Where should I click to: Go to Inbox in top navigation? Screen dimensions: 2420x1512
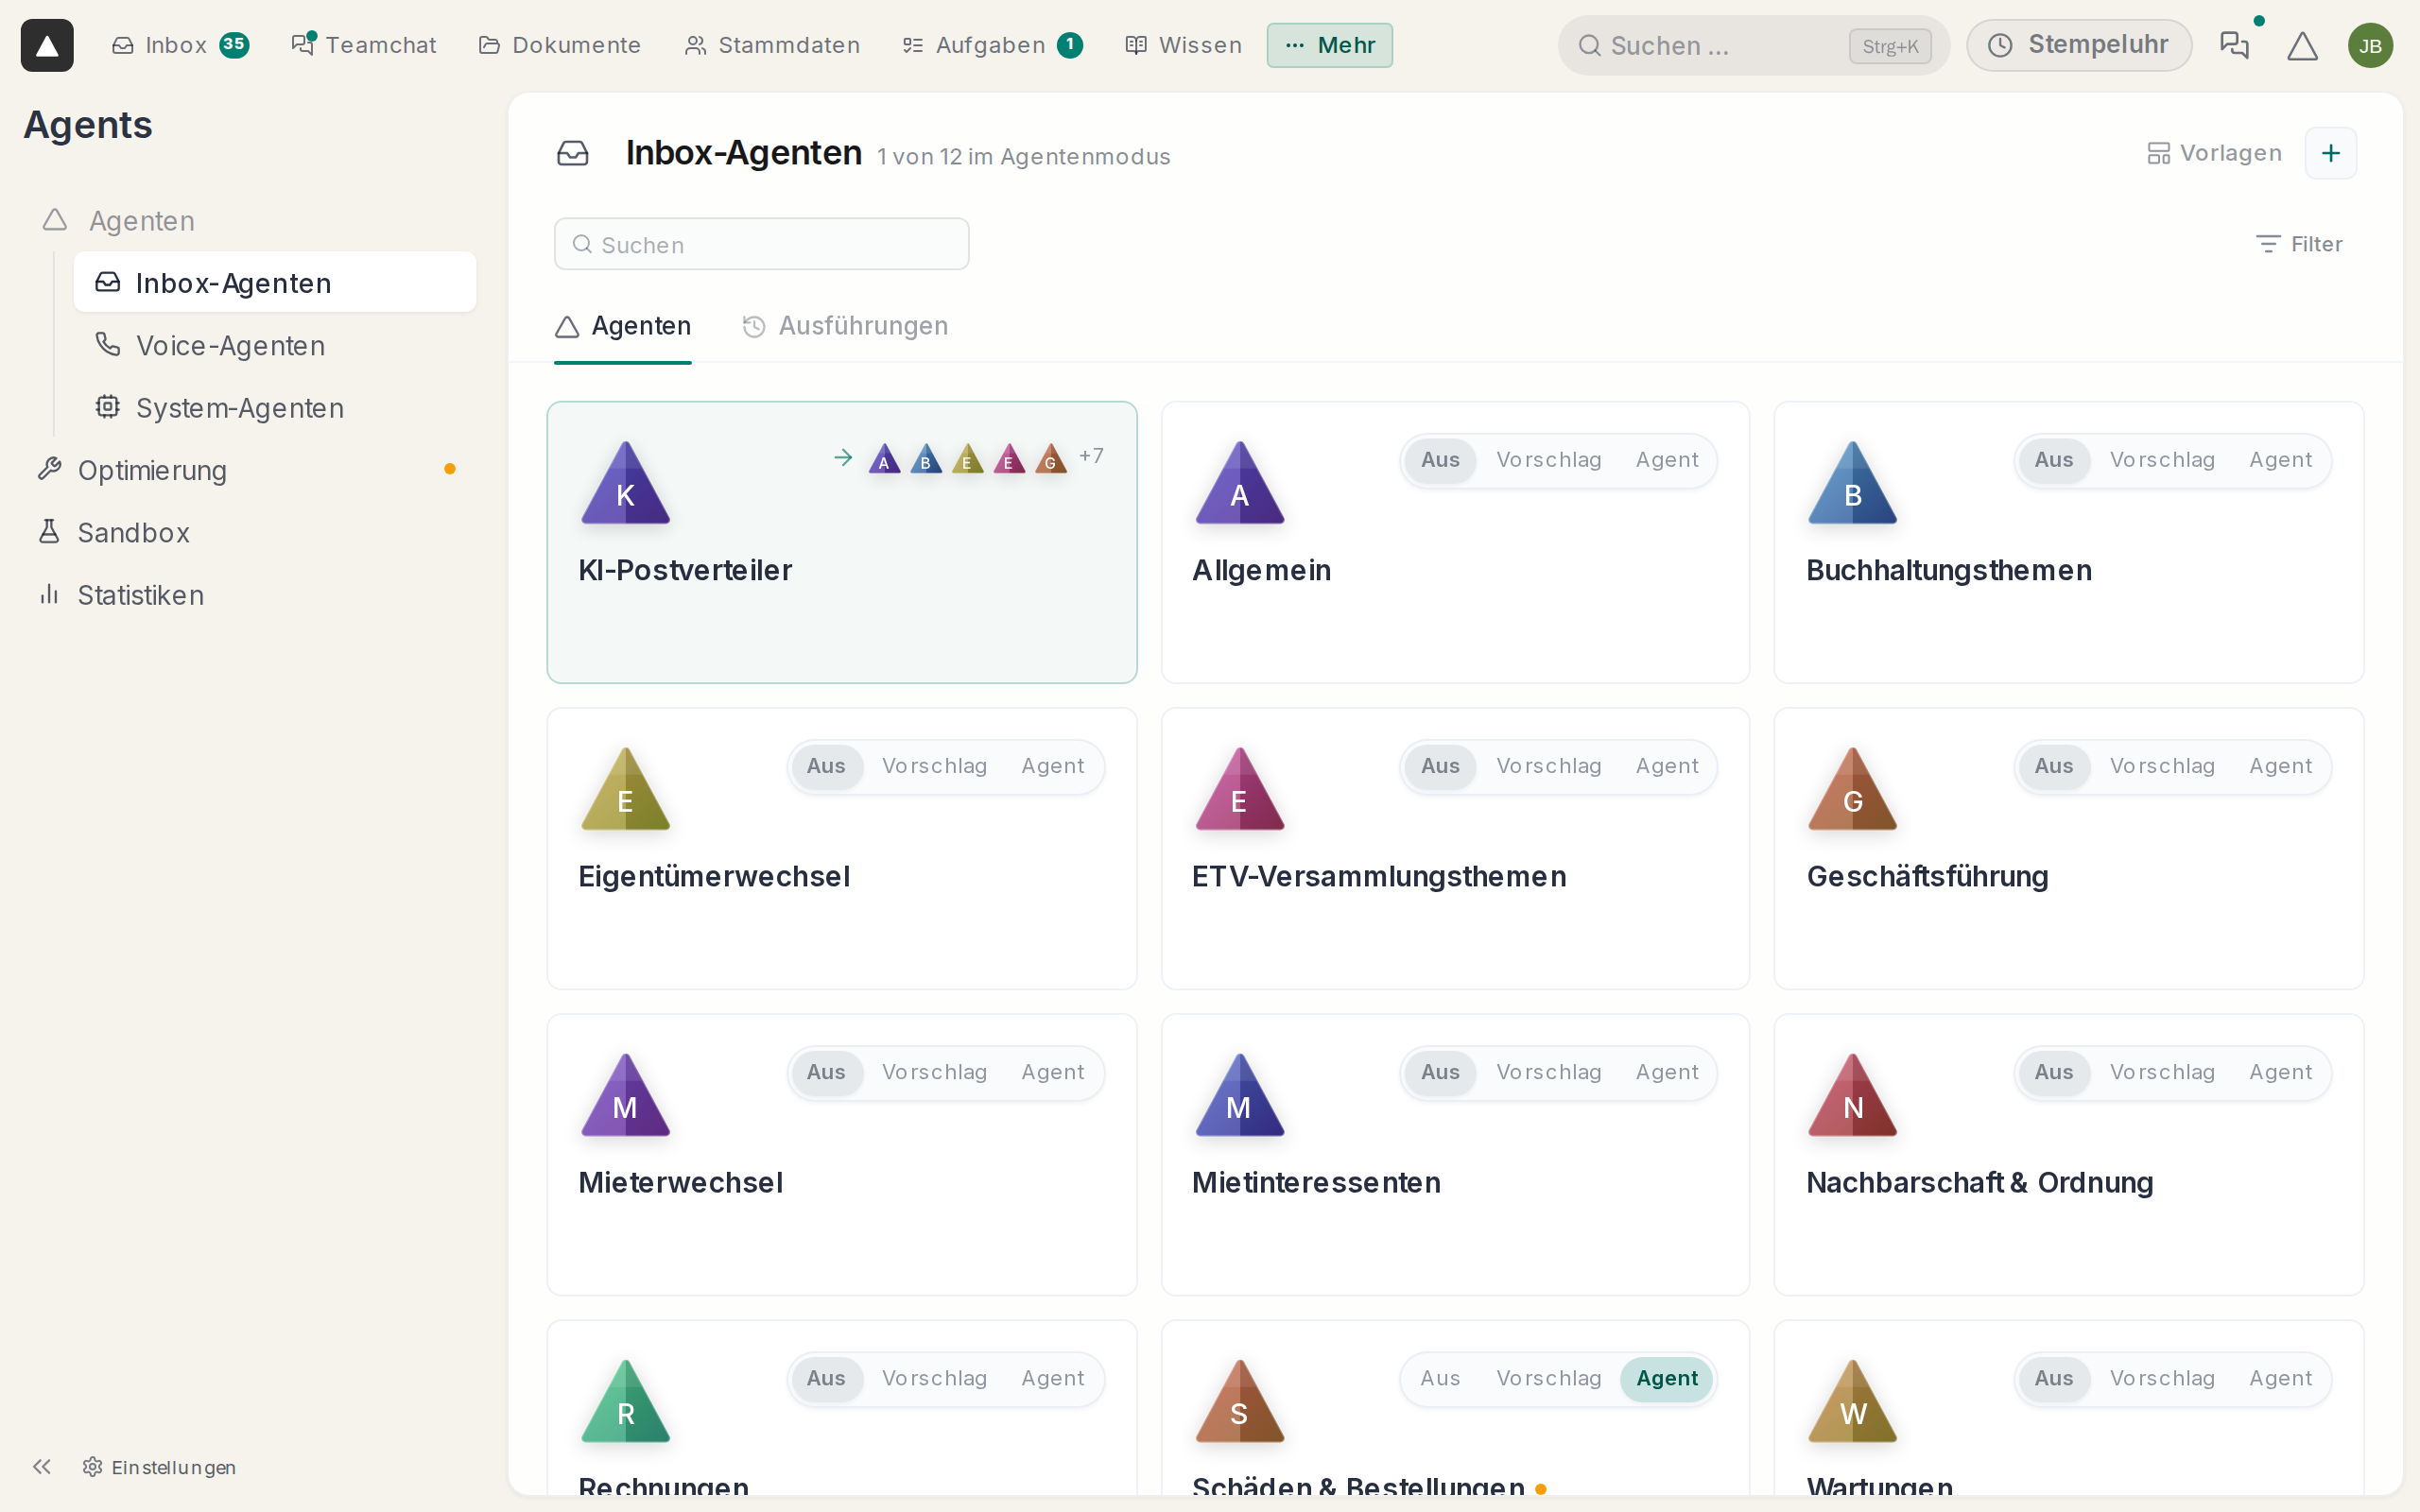click(x=180, y=45)
